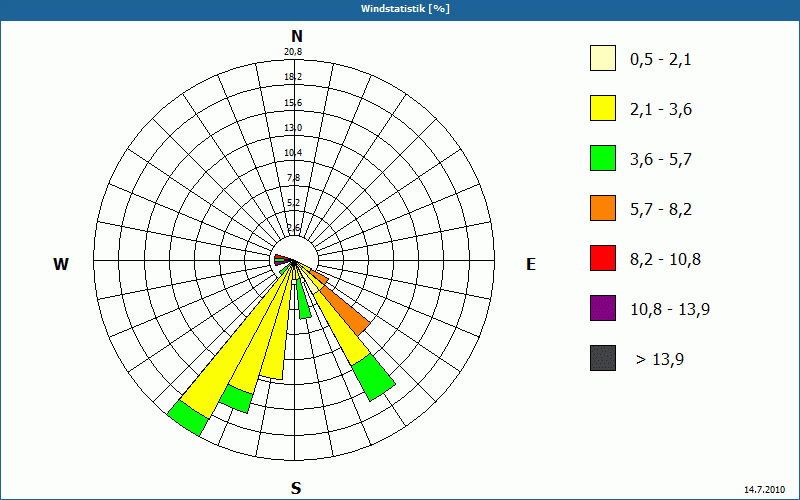Viewport: 800px width, 500px height.
Task: Click the 10,4 radial axis value
Action: point(293,153)
